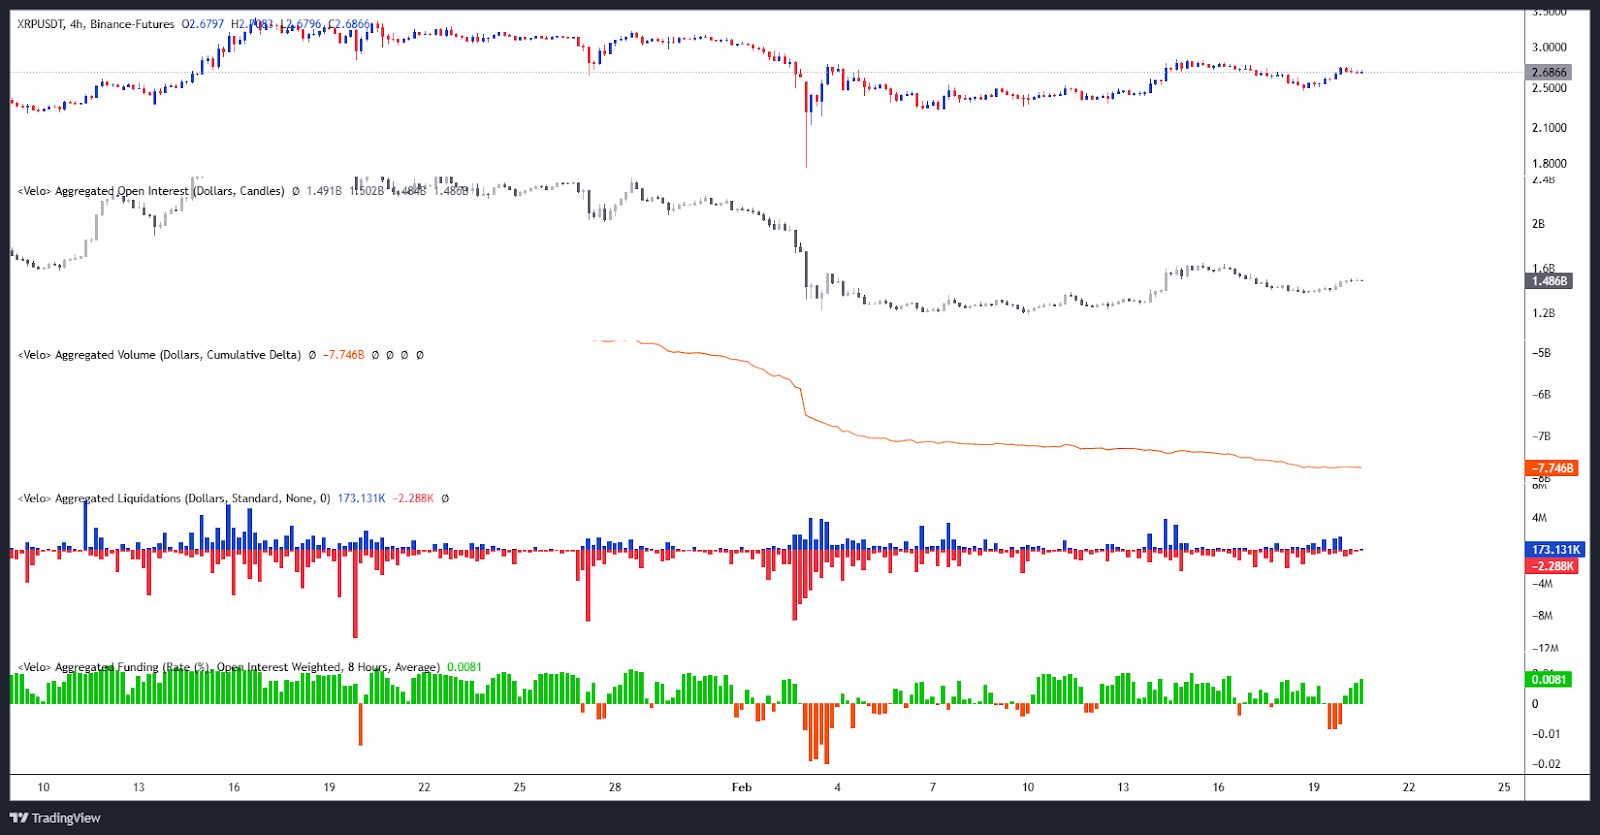This screenshot has height=835, width=1600.
Task: Click the -6B volume delta scale tick
Action: click(x=1541, y=395)
